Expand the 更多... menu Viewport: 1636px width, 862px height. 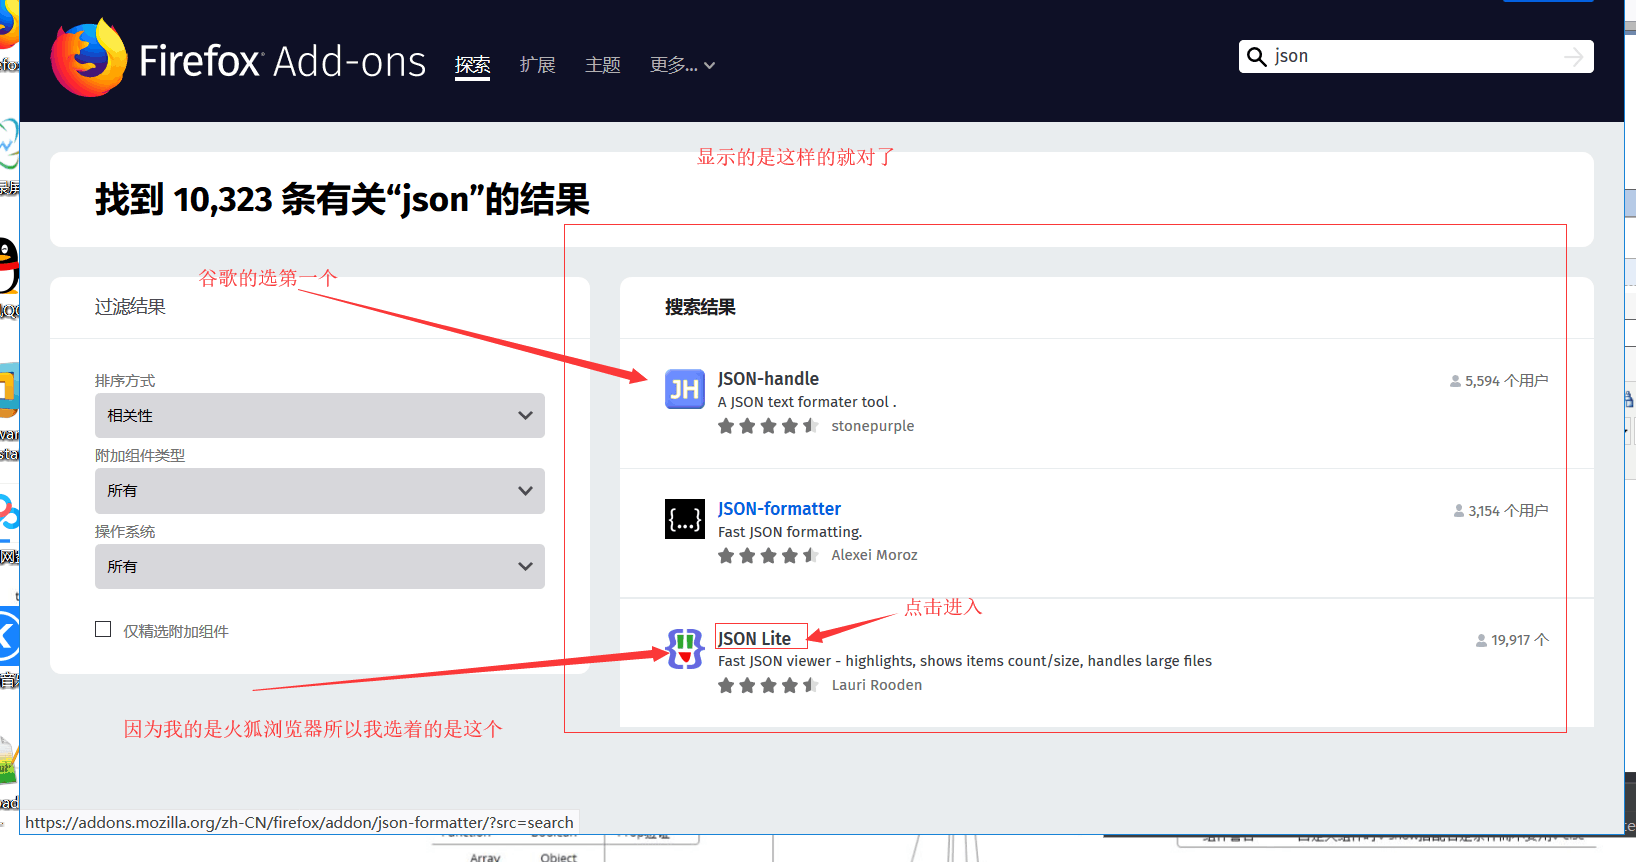[682, 65]
